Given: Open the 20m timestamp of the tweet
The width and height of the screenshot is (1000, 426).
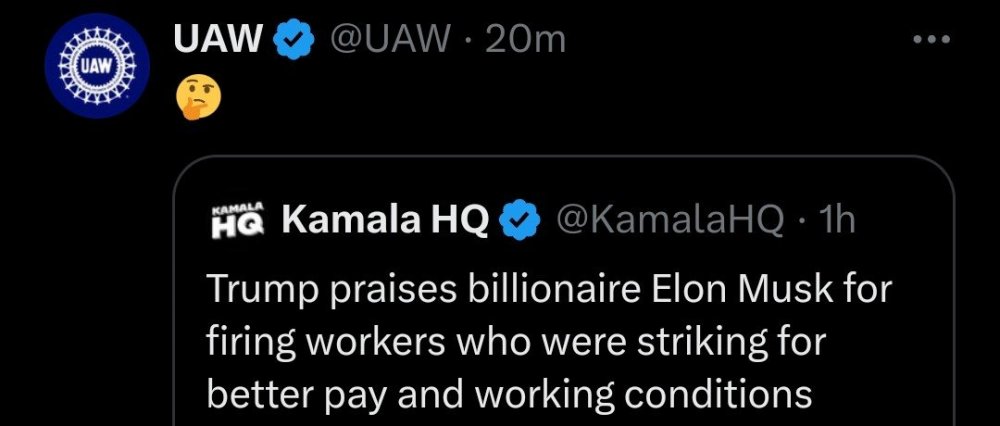Looking at the screenshot, I should (x=526, y=40).
